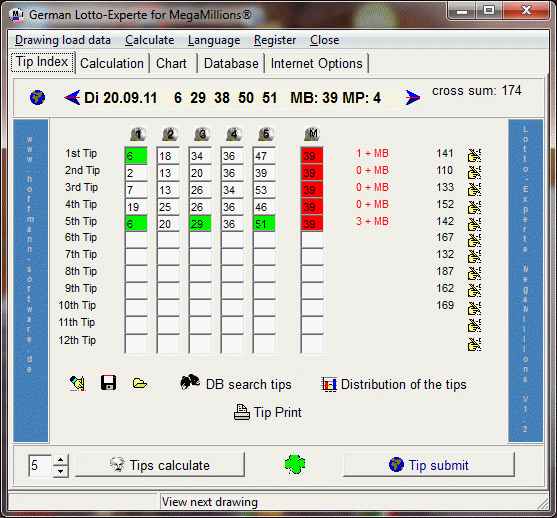This screenshot has height=518, width=557.
Task: Switch to the Calculation tab
Action: (x=112, y=64)
